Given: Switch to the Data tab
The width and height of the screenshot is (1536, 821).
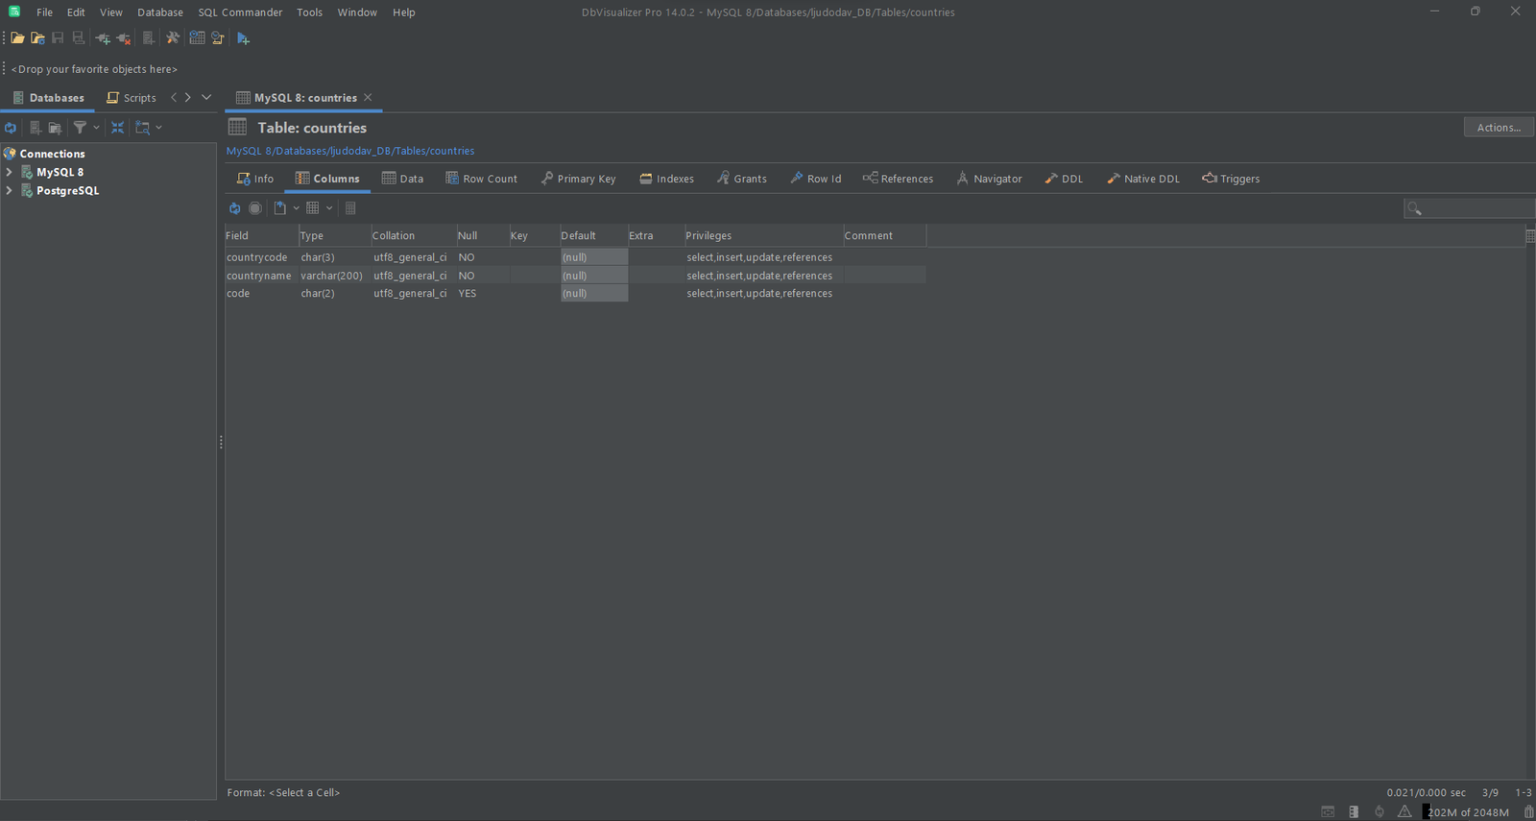Looking at the screenshot, I should pyautogui.click(x=402, y=179).
